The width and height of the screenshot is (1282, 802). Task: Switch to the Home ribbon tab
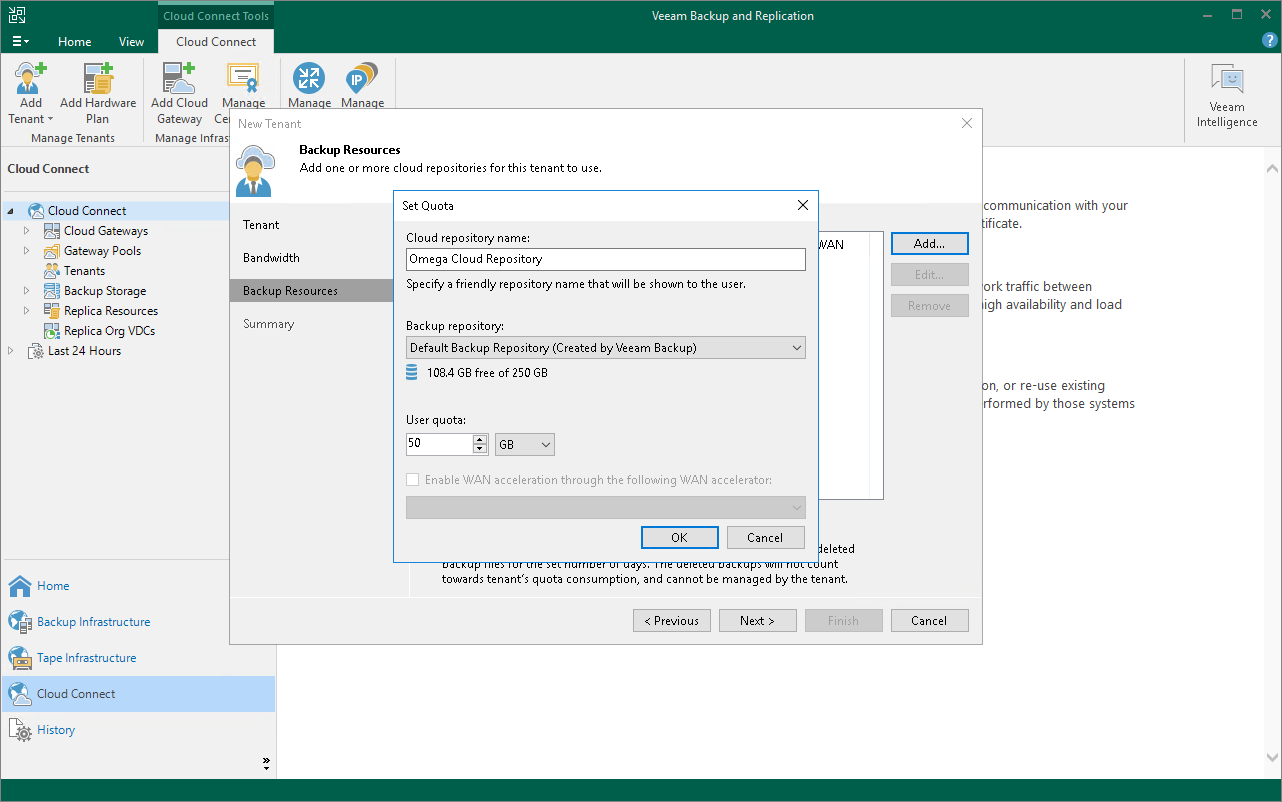75,42
